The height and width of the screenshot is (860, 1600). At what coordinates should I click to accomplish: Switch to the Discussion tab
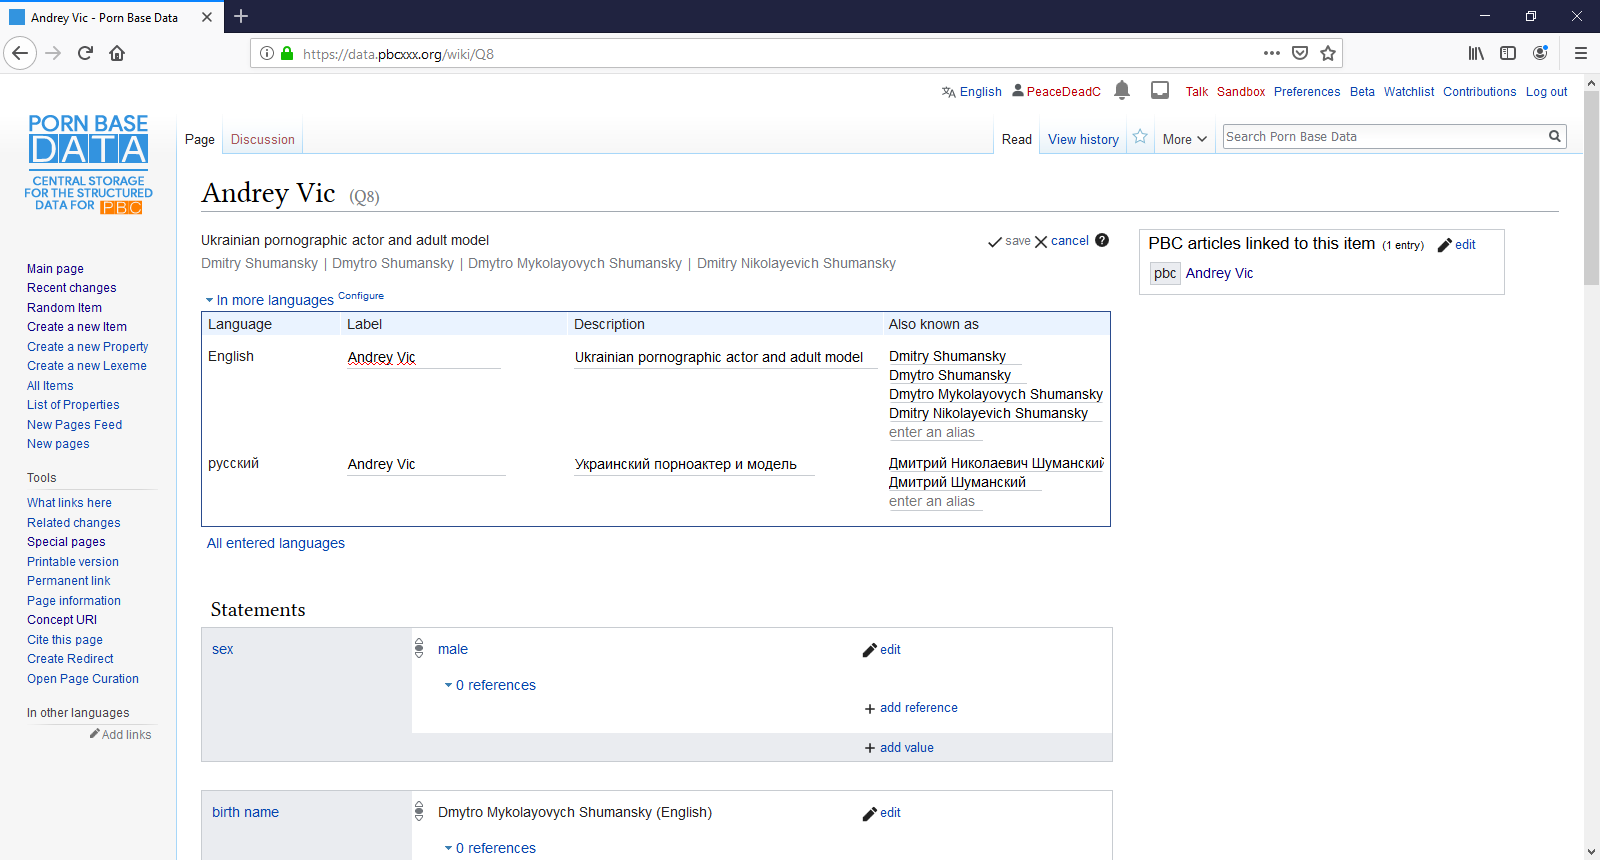click(262, 140)
